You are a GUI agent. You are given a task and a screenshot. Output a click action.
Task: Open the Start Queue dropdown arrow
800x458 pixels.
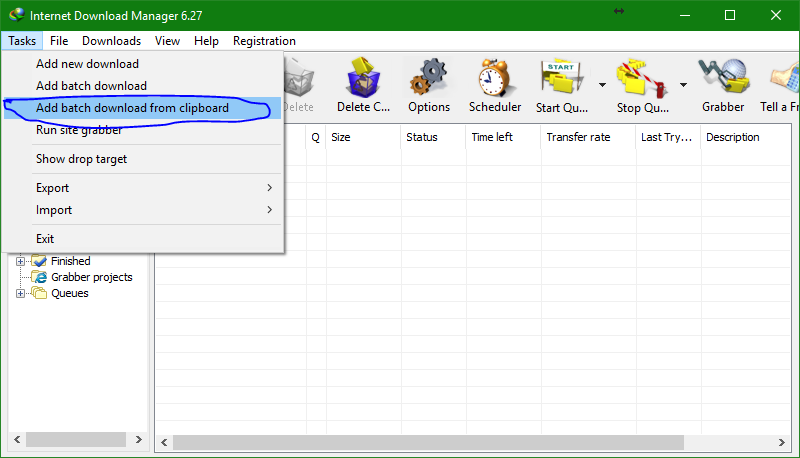pos(602,85)
